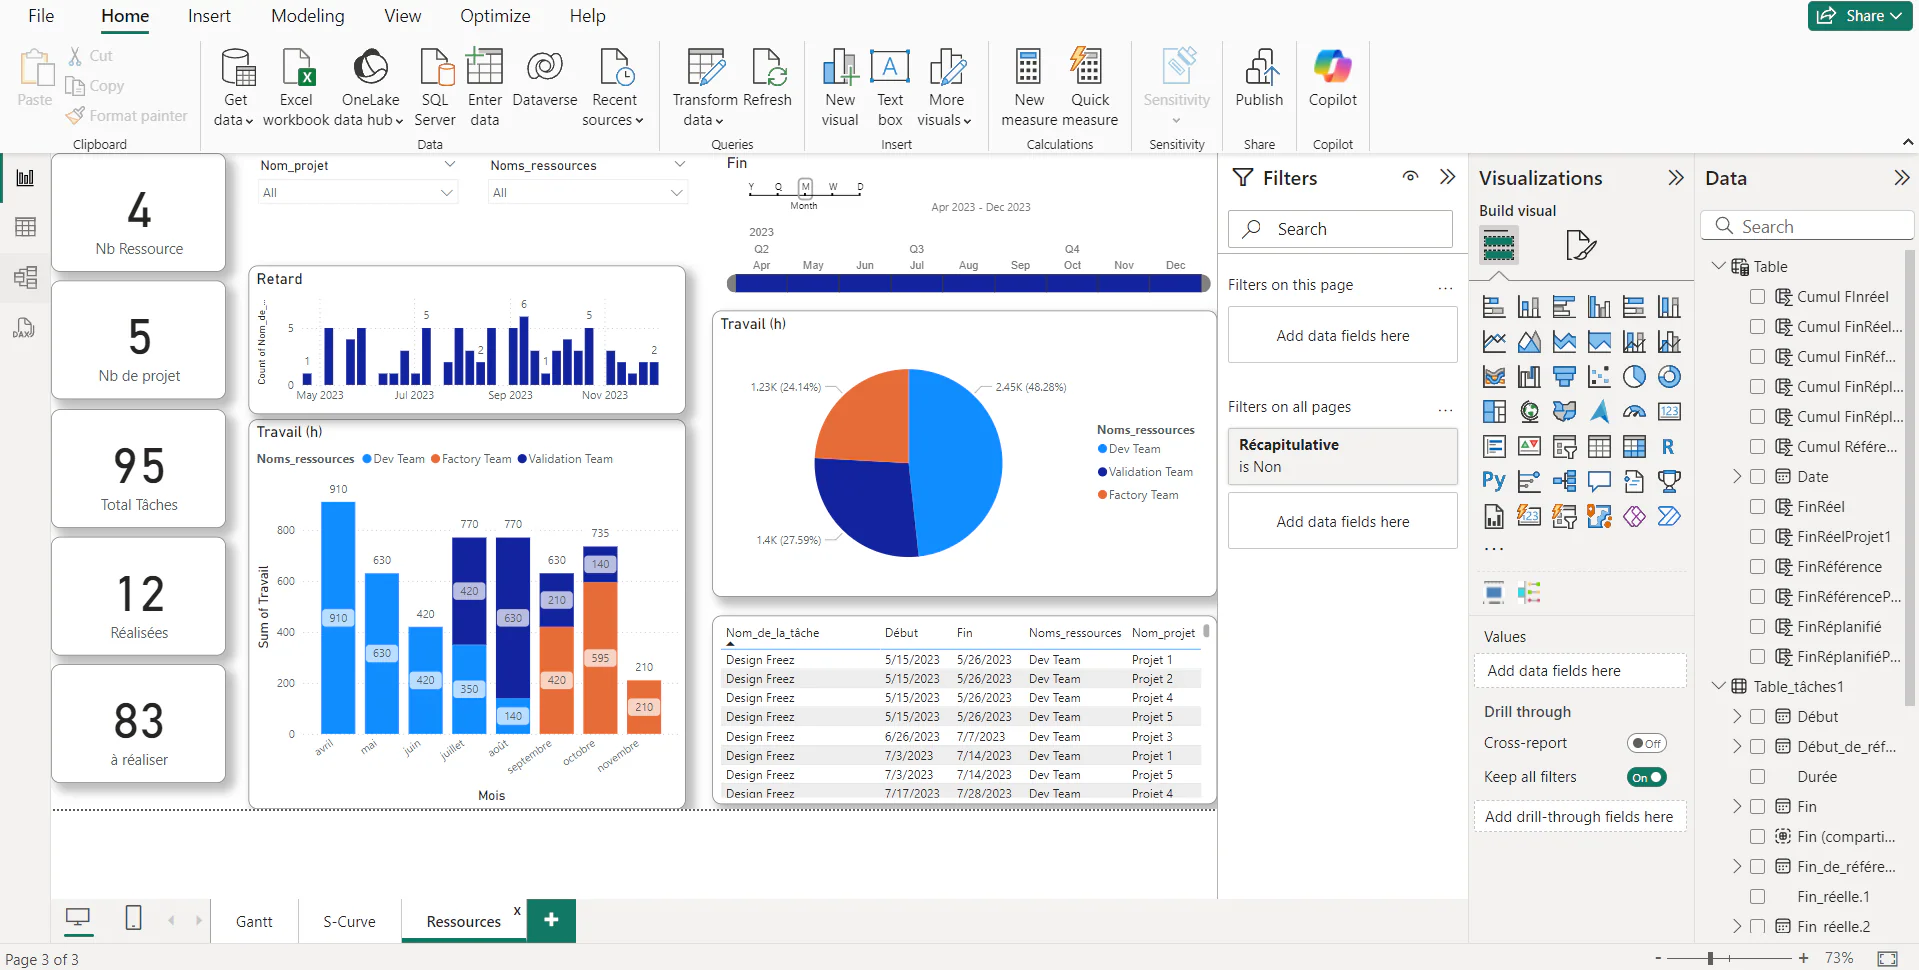1919x970 pixels.
Task: Insert a Text box
Action: 889,85
